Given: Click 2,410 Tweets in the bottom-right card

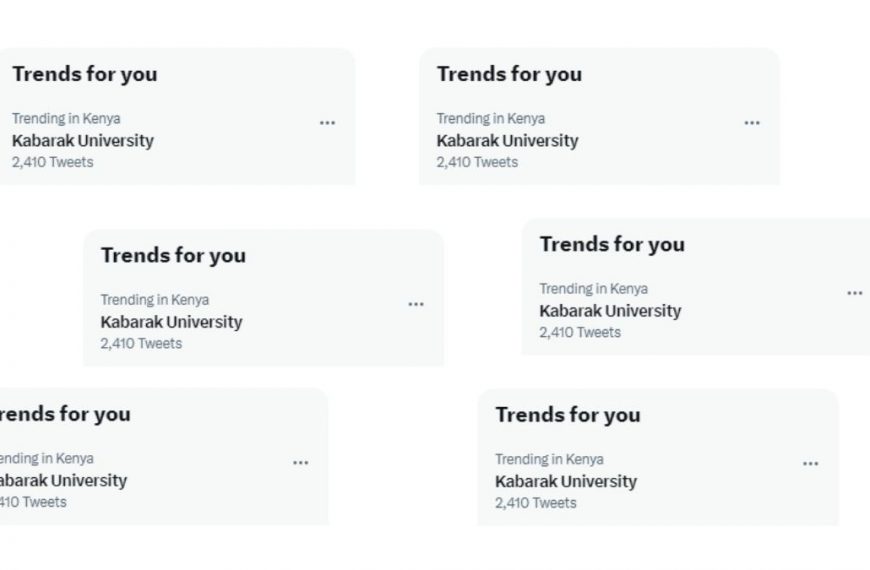Looking at the screenshot, I should pos(535,503).
